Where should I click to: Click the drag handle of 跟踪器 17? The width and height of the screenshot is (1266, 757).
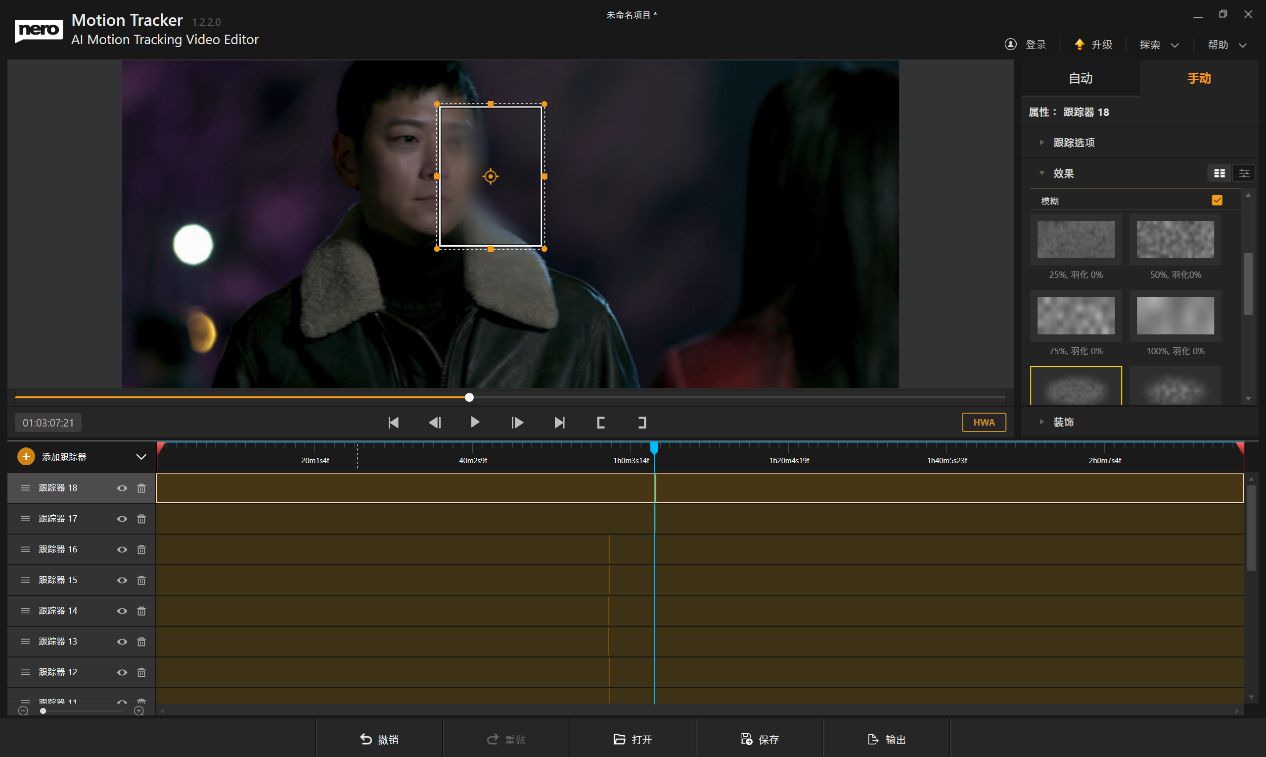click(x=26, y=519)
